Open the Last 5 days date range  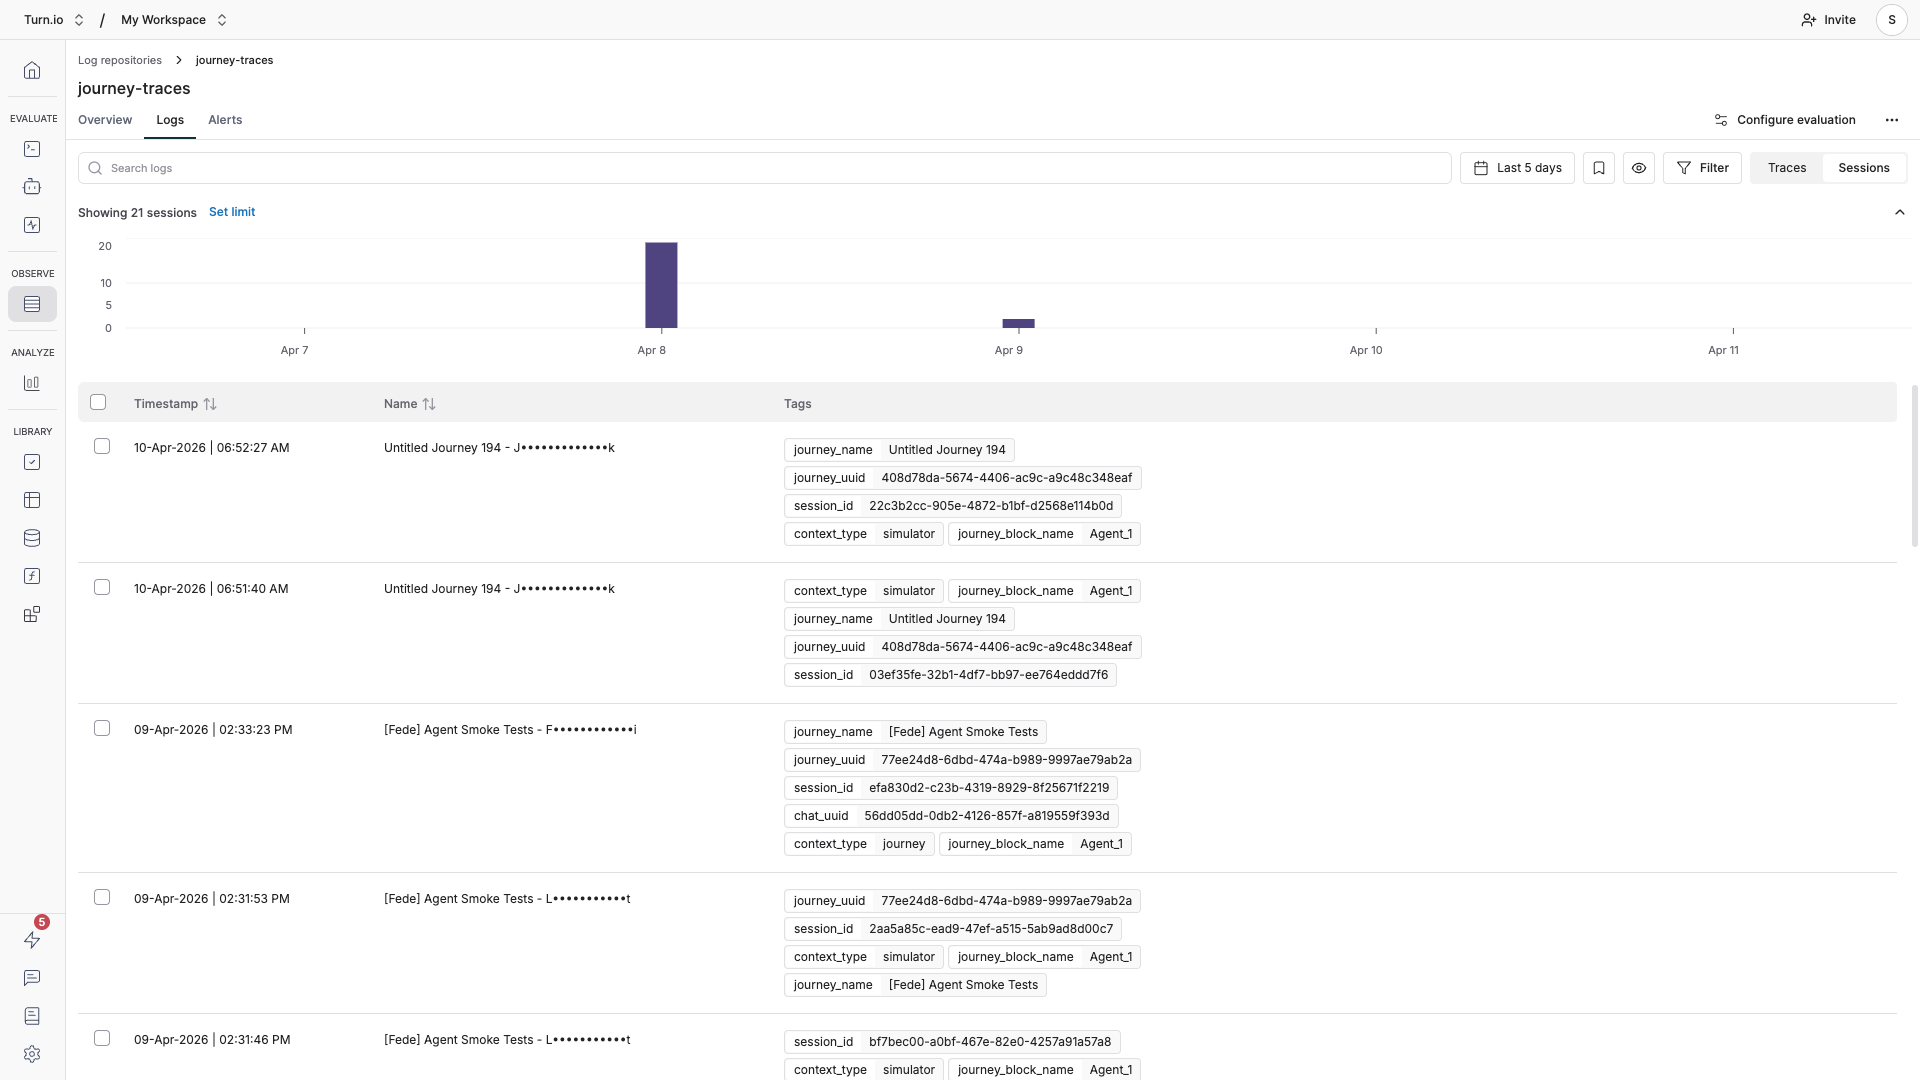(1517, 168)
